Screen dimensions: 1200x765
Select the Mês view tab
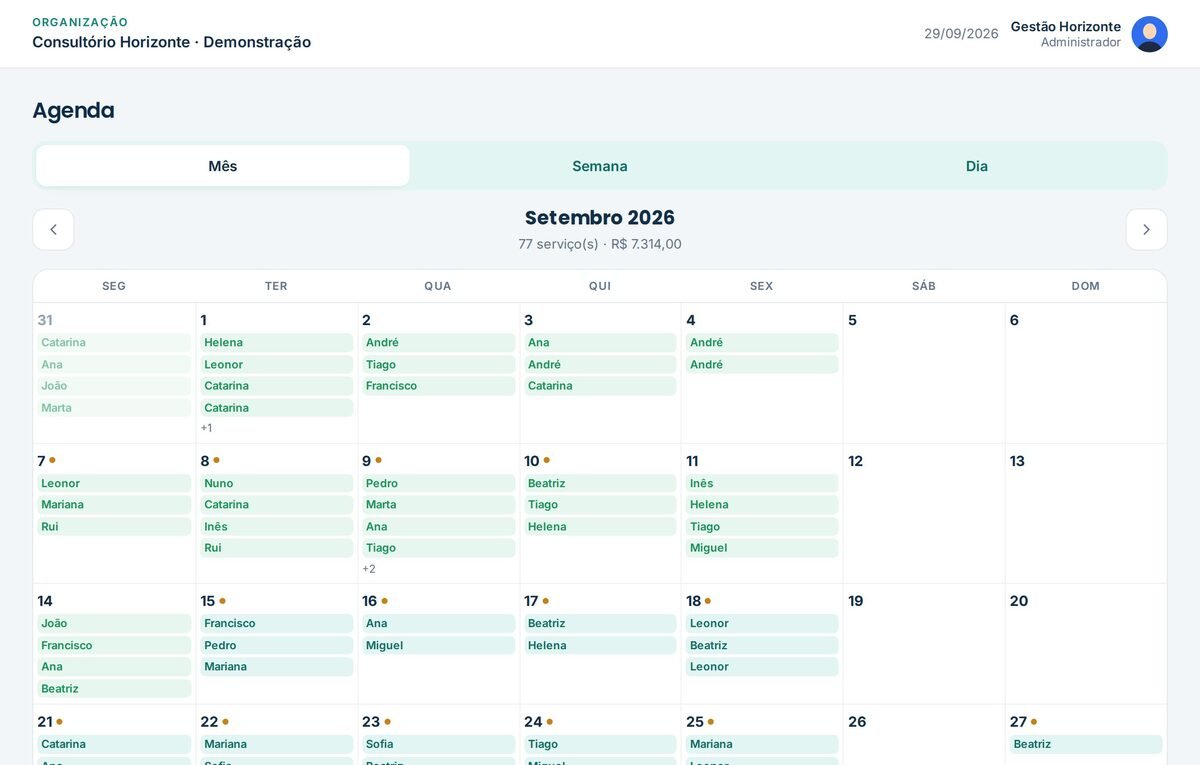[x=223, y=166]
